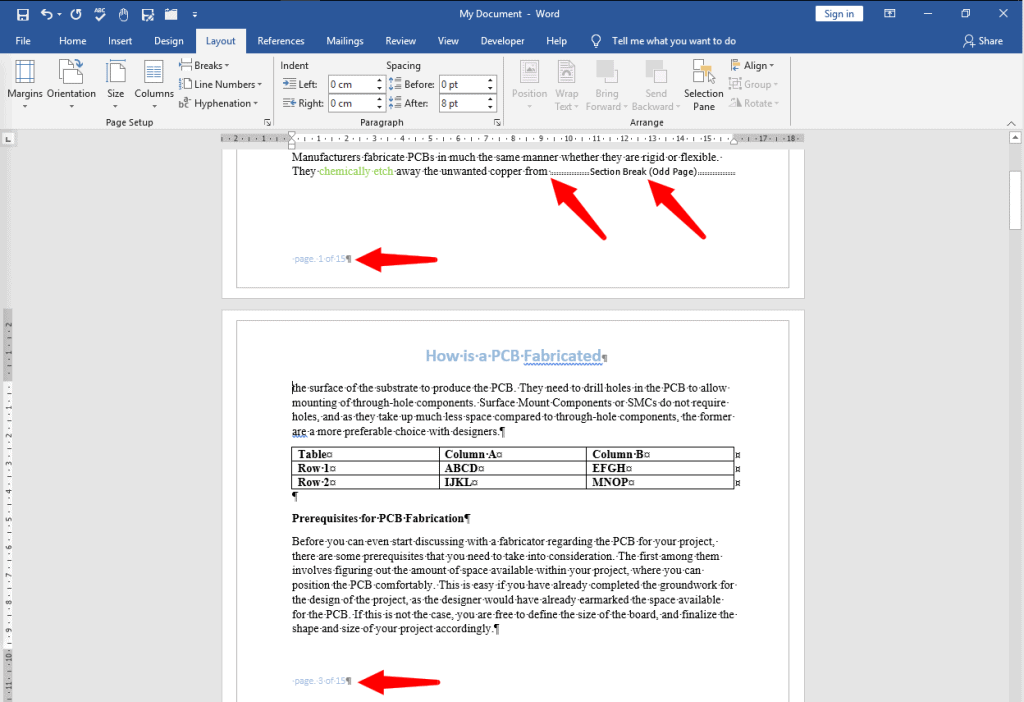The height and width of the screenshot is (702, 1024).
Task: Switch to the Insert tab
Action: pos(120,40)
